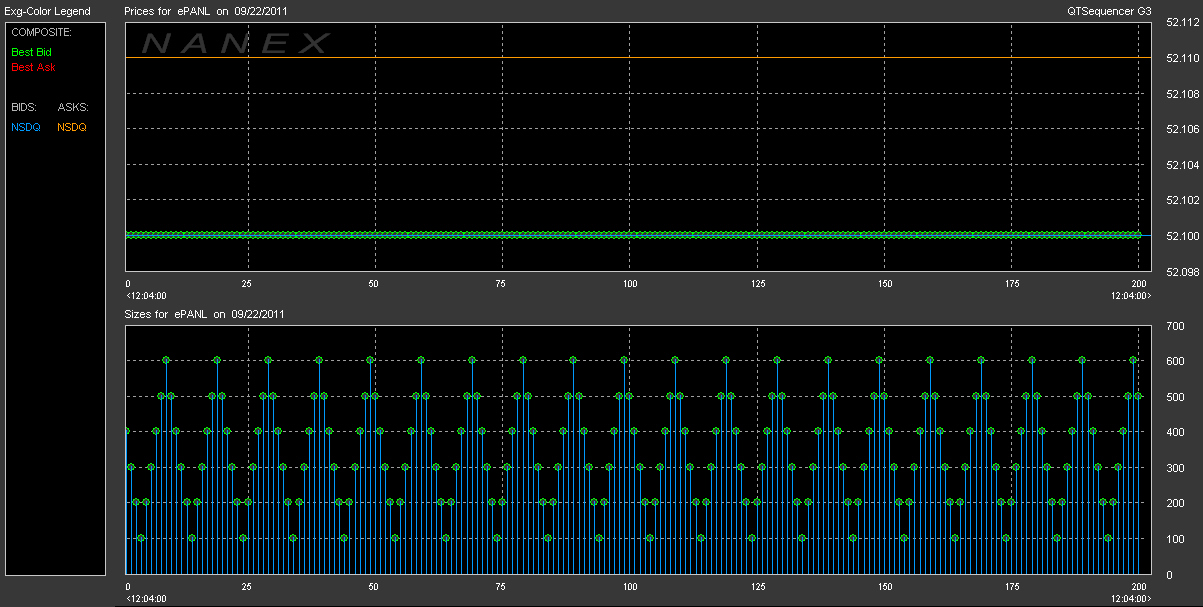
Task: Click the 100 tick under Sizes chart
Action: click(x=630, y=587)
